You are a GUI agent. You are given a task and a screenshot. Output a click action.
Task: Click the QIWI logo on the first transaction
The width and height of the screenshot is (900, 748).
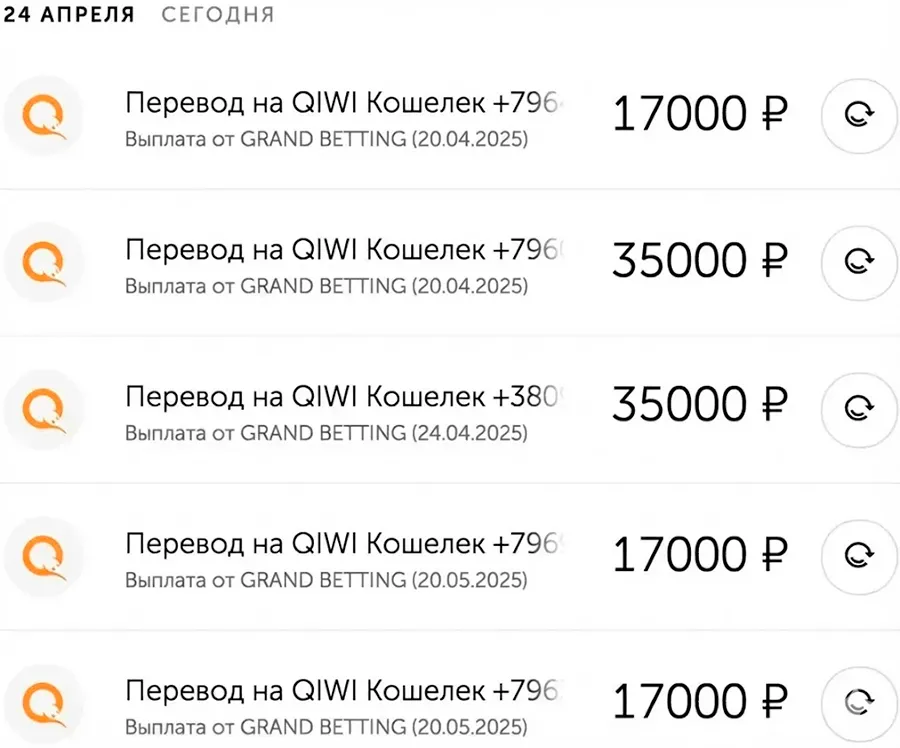[x=44, y=116]
